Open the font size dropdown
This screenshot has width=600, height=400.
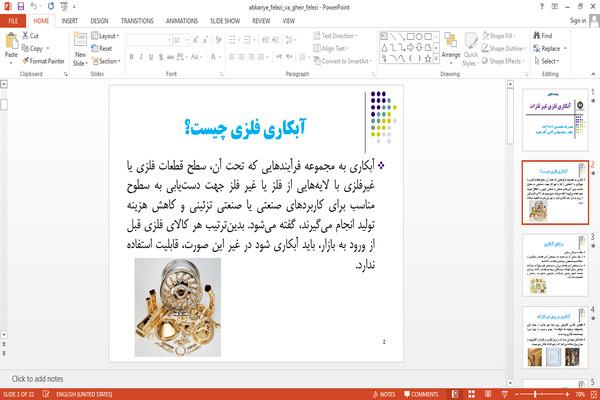pos(187,40)
